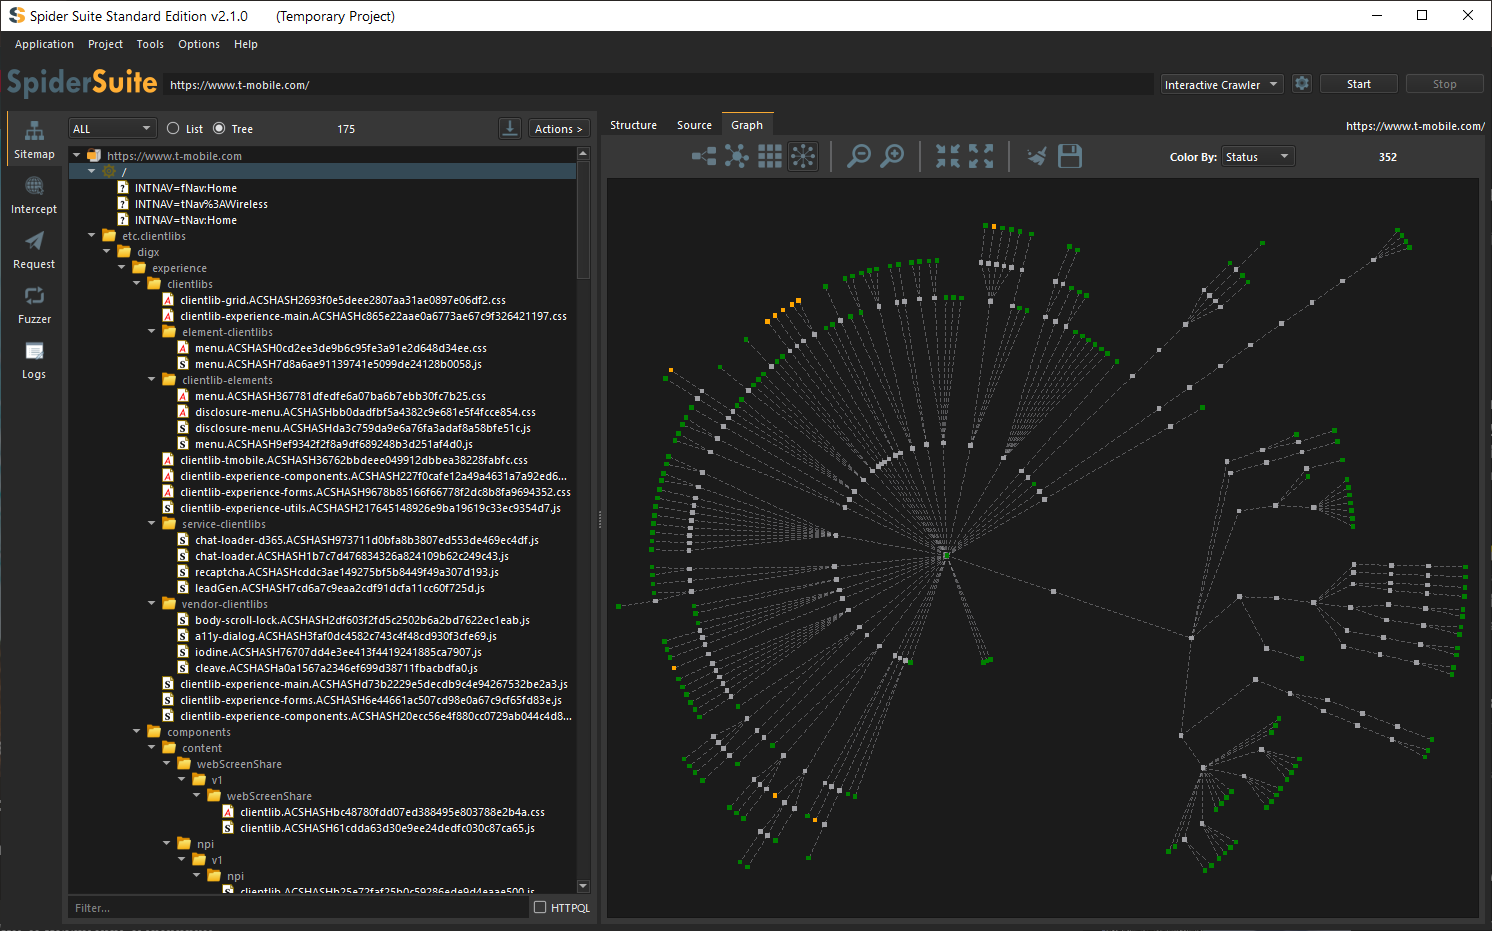Collapse the webScreenShare folder under content
The image size is (1492, 931).
coord(167,764)
